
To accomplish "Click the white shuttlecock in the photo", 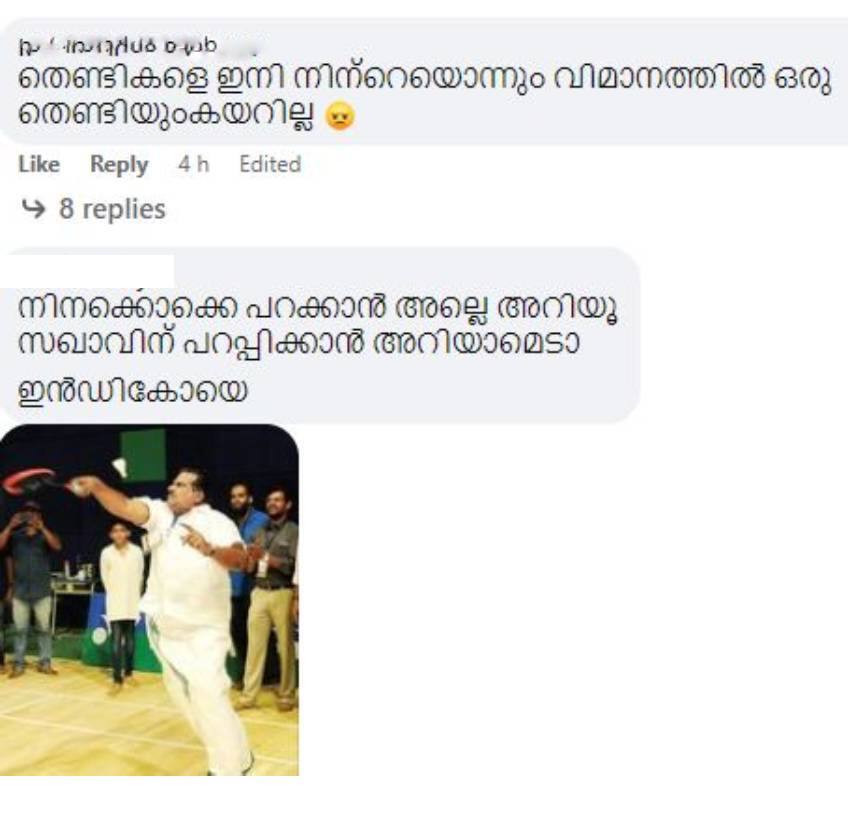I will point(119,467).
